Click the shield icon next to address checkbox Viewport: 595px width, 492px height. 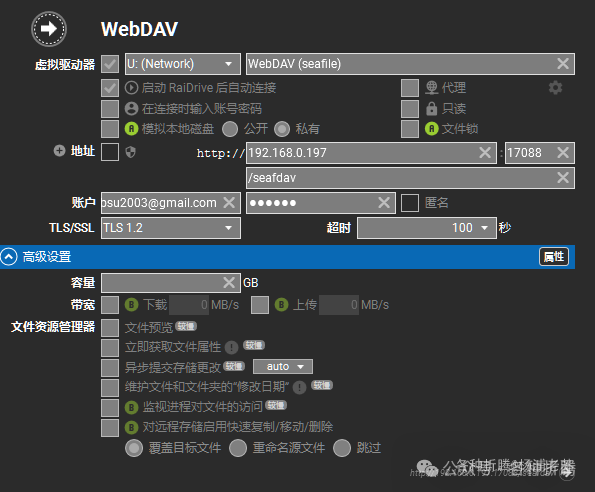point(131,152)
